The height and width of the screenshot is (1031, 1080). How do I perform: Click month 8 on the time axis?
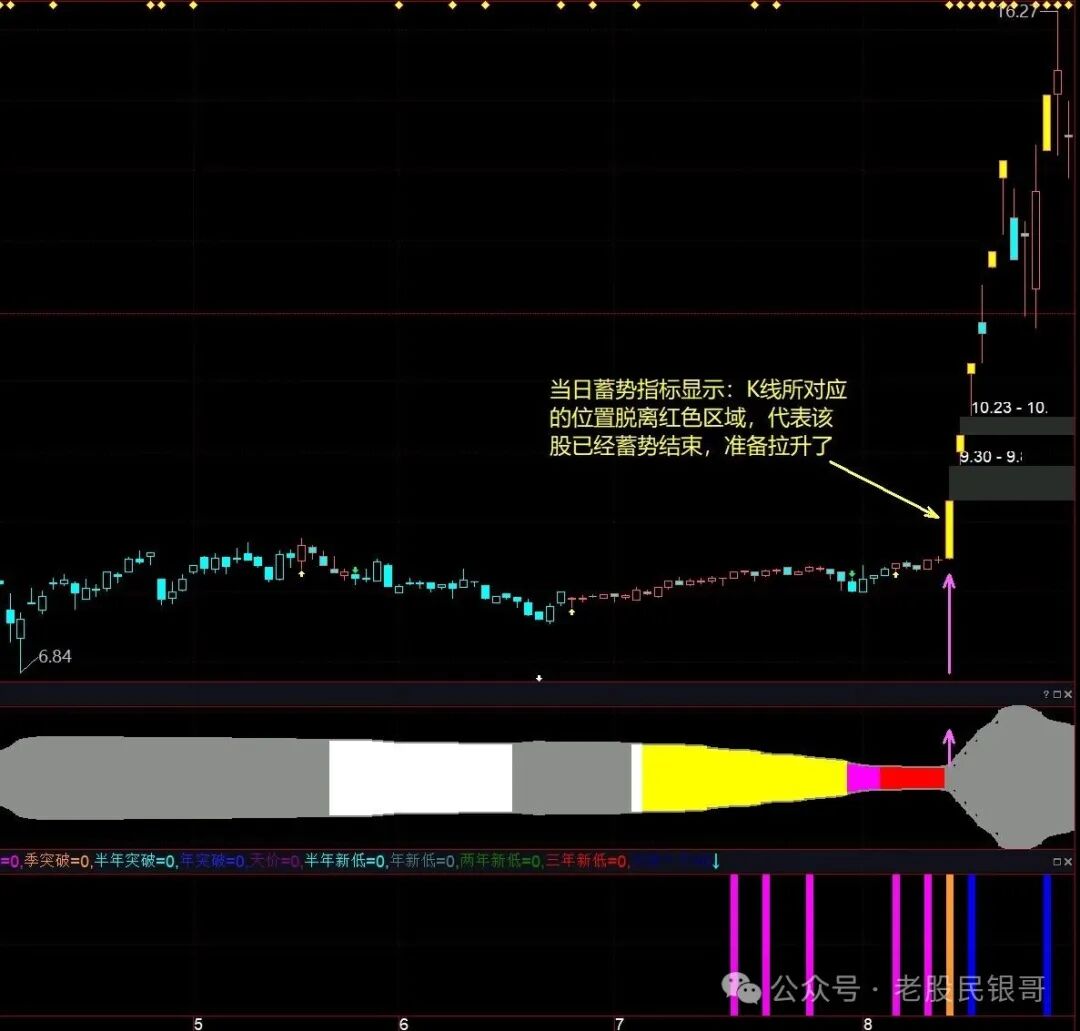(x=868, y=1023)
